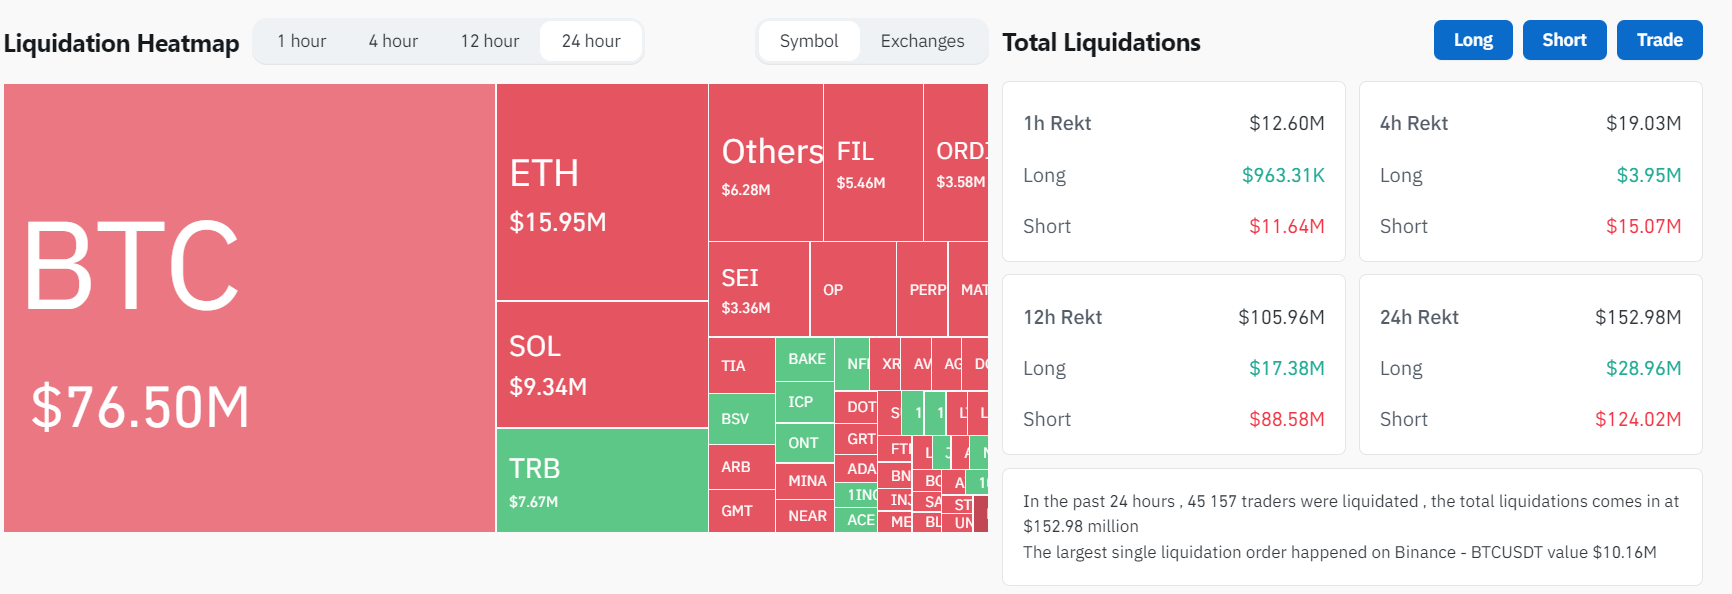Select the ETH $15.95M heatmap block
The image size is (1732, 594).
(602, 192)
